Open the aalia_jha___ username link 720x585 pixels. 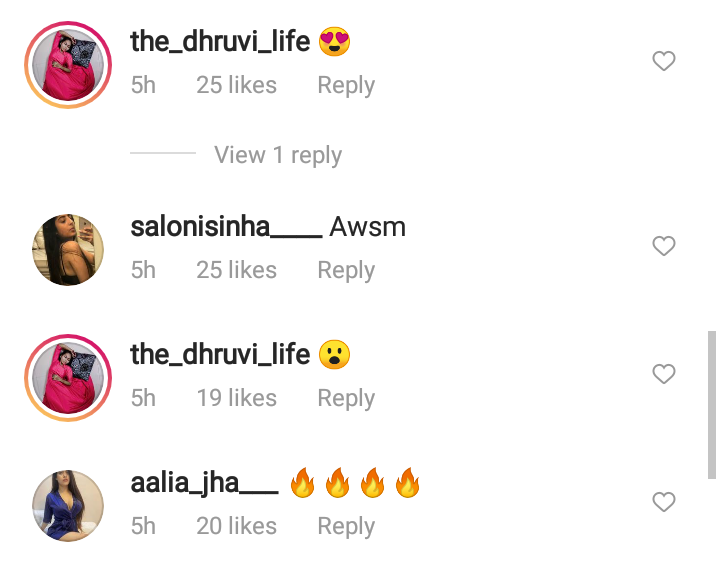click(204, 484)
